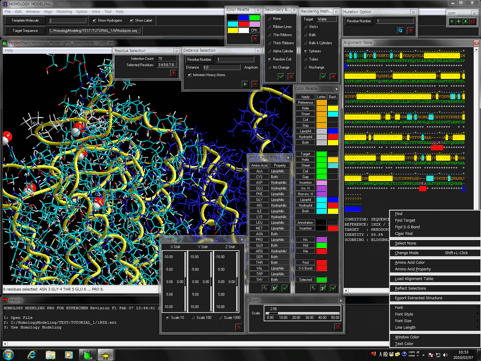Cancel Secondary Structure panel with red X

(x=291, y=77)
